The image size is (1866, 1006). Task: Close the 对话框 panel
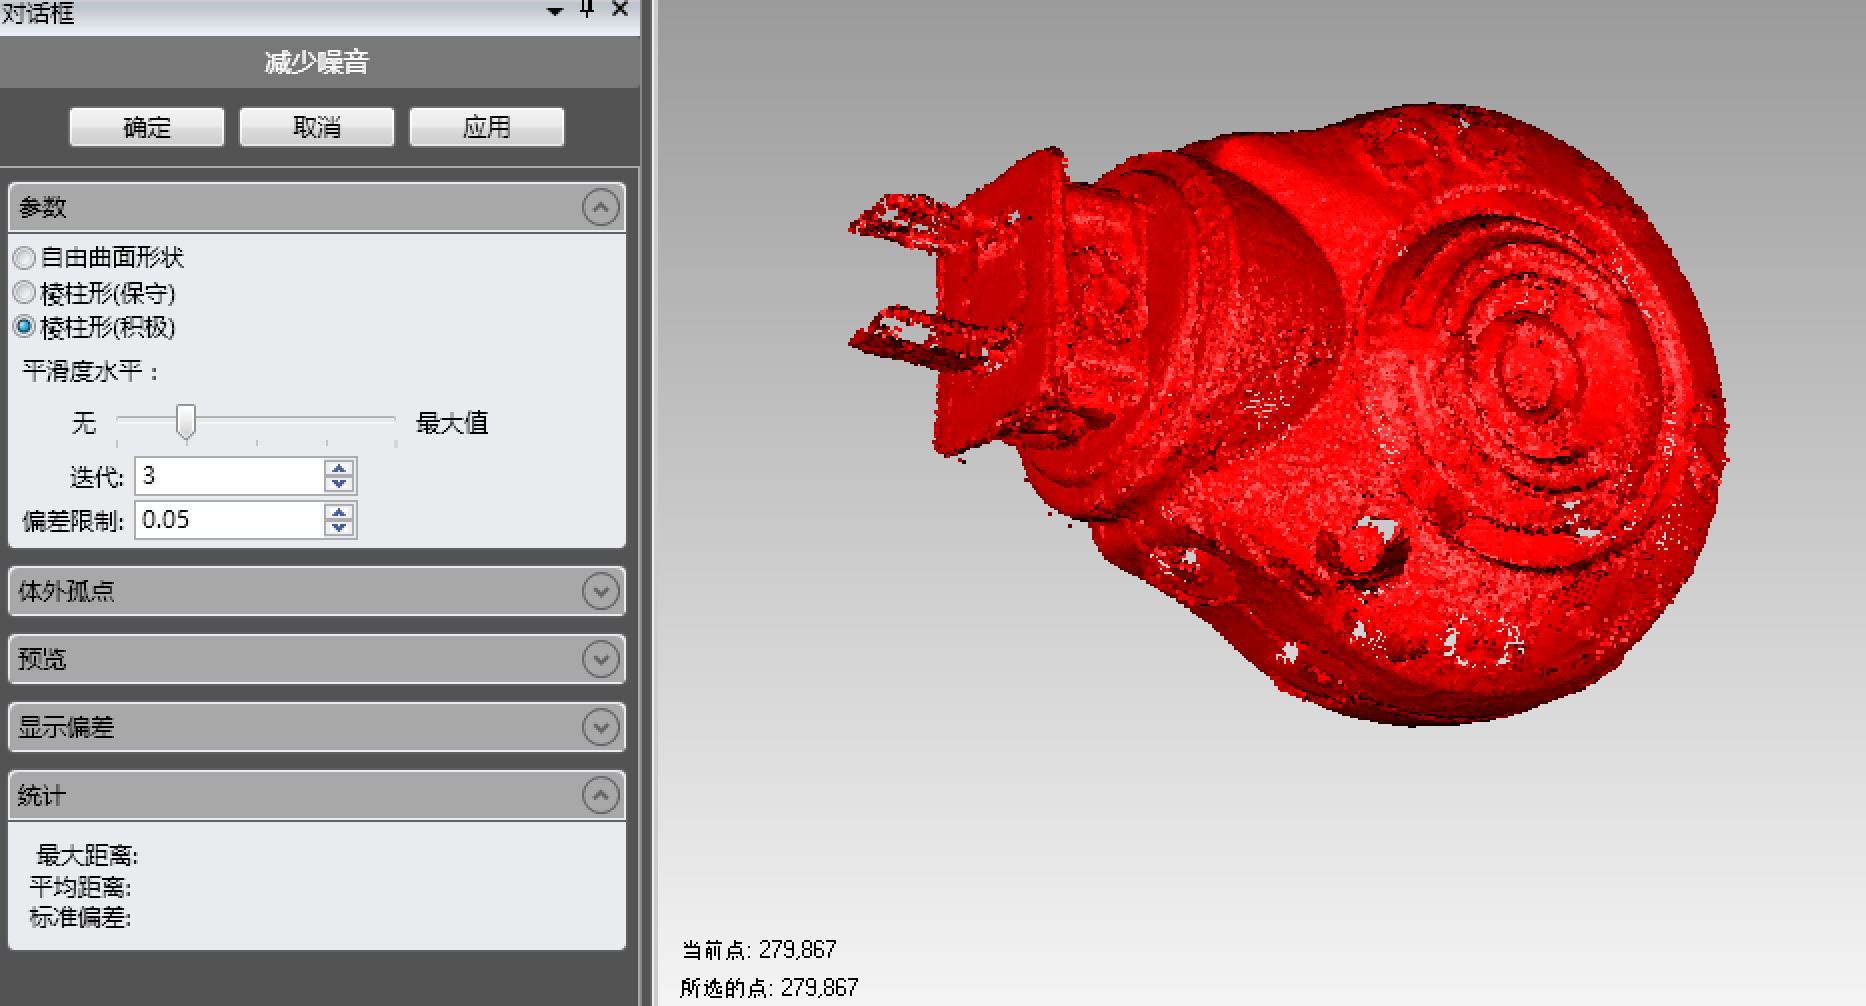click(620, 9)
